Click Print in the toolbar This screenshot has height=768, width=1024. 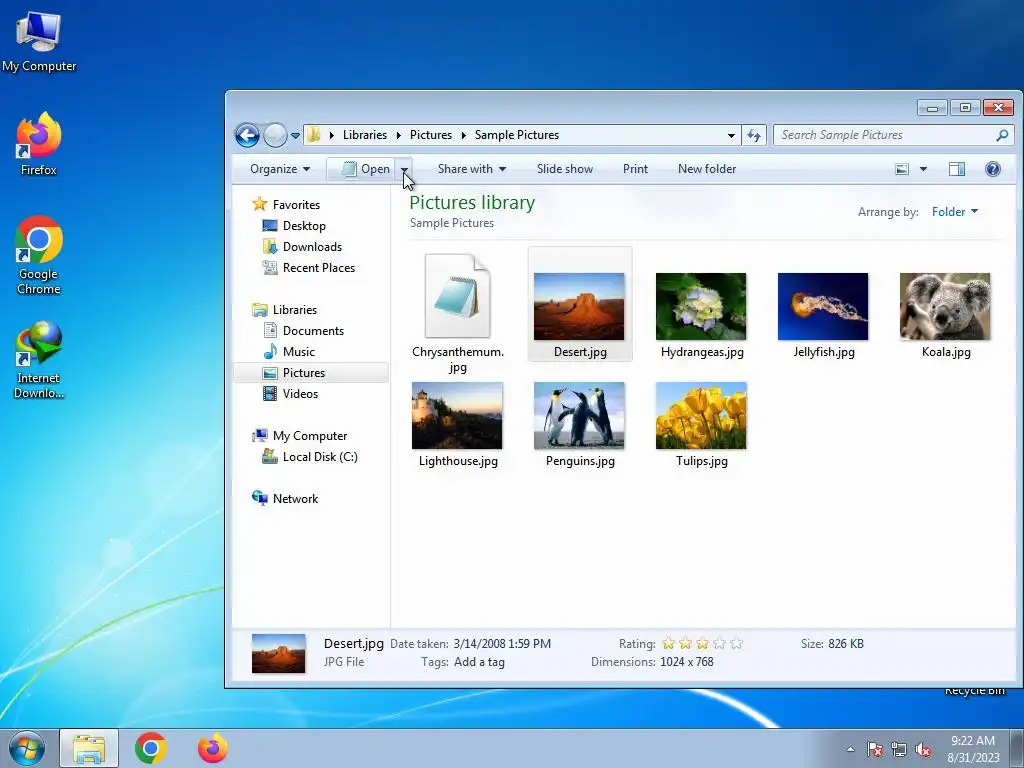635,169
